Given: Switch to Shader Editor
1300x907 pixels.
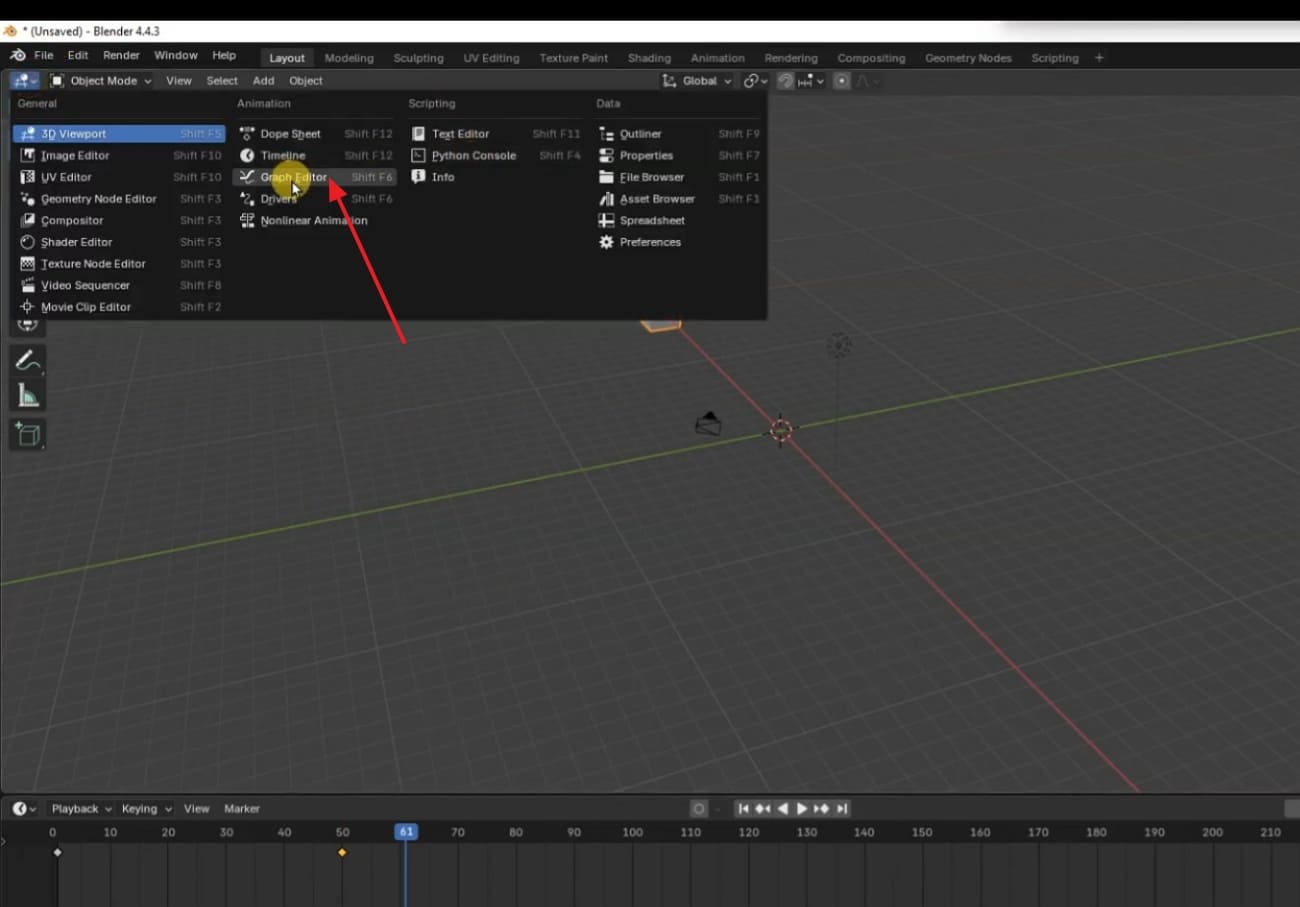Looking at the screenshot, I should [x=119, y=242].
